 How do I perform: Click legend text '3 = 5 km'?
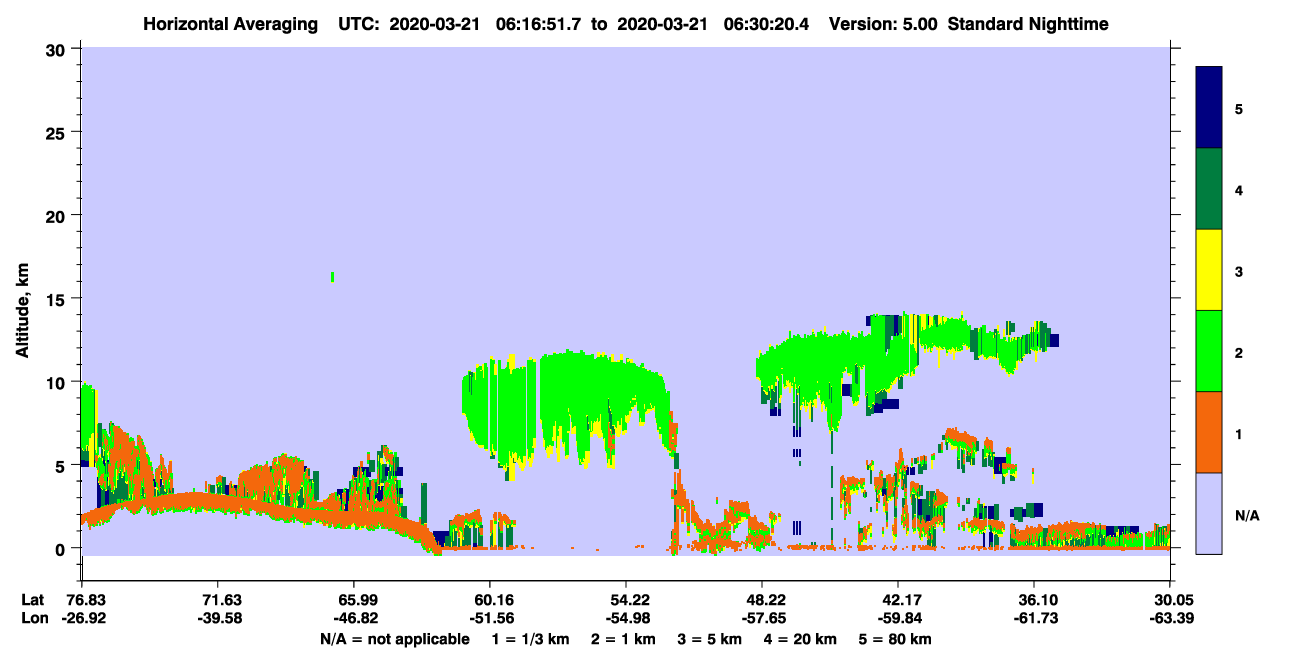pyautogui.click(x=710, y=638)
